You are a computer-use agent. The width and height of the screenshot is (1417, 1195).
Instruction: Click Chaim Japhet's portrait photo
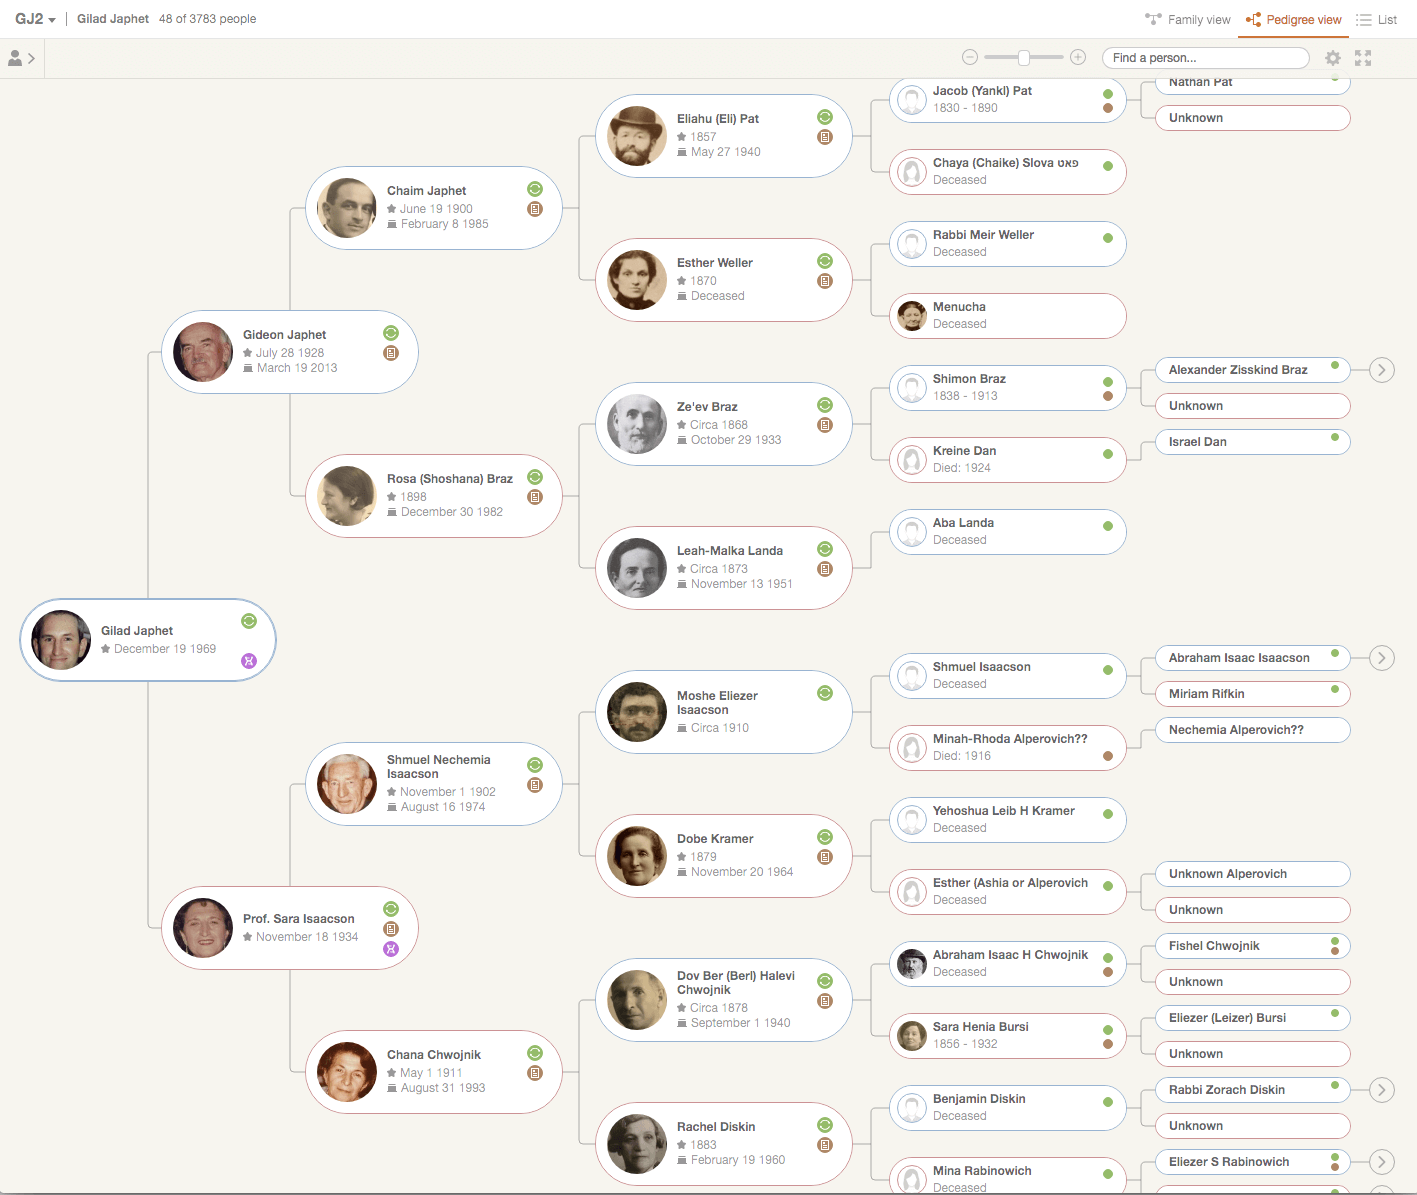pos(347,208)
